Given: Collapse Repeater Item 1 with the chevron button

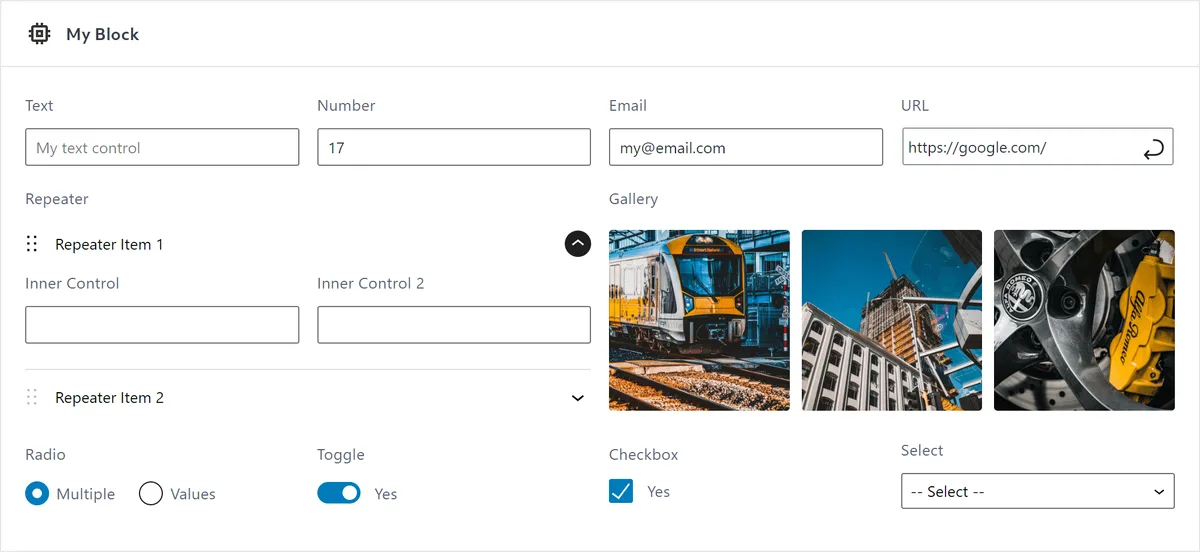Looking at the screenshot, I should (578, 243).
